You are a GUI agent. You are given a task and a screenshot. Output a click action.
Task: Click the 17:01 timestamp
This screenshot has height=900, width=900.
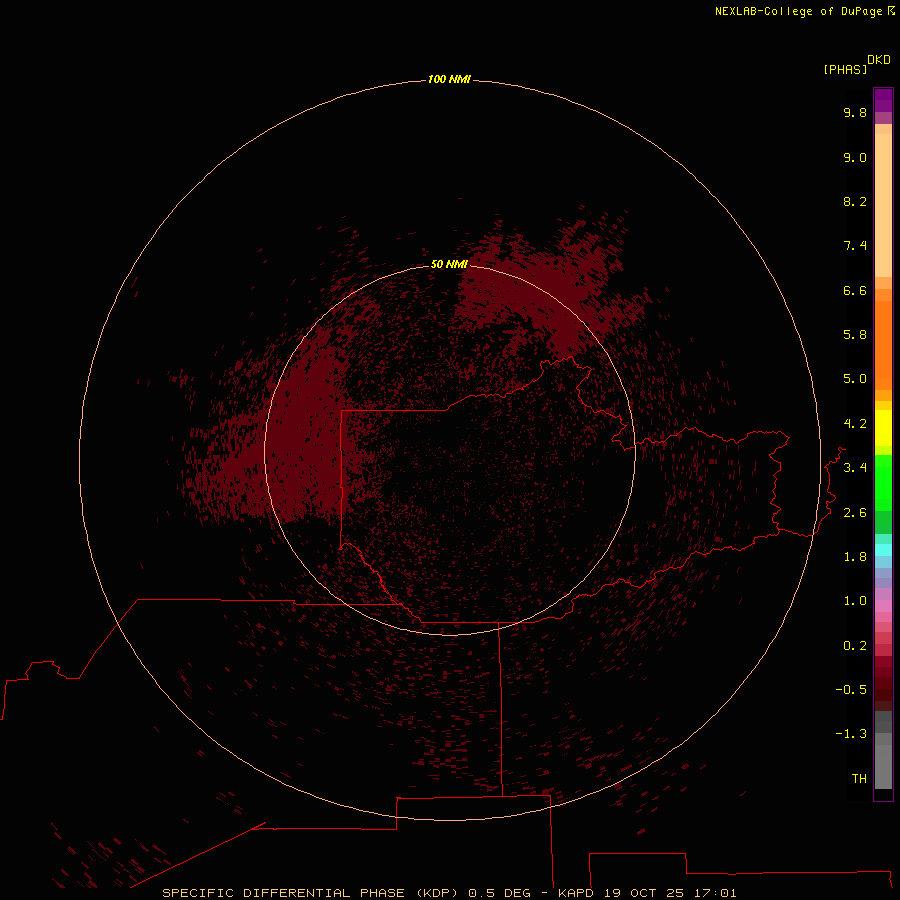point(715,893)
